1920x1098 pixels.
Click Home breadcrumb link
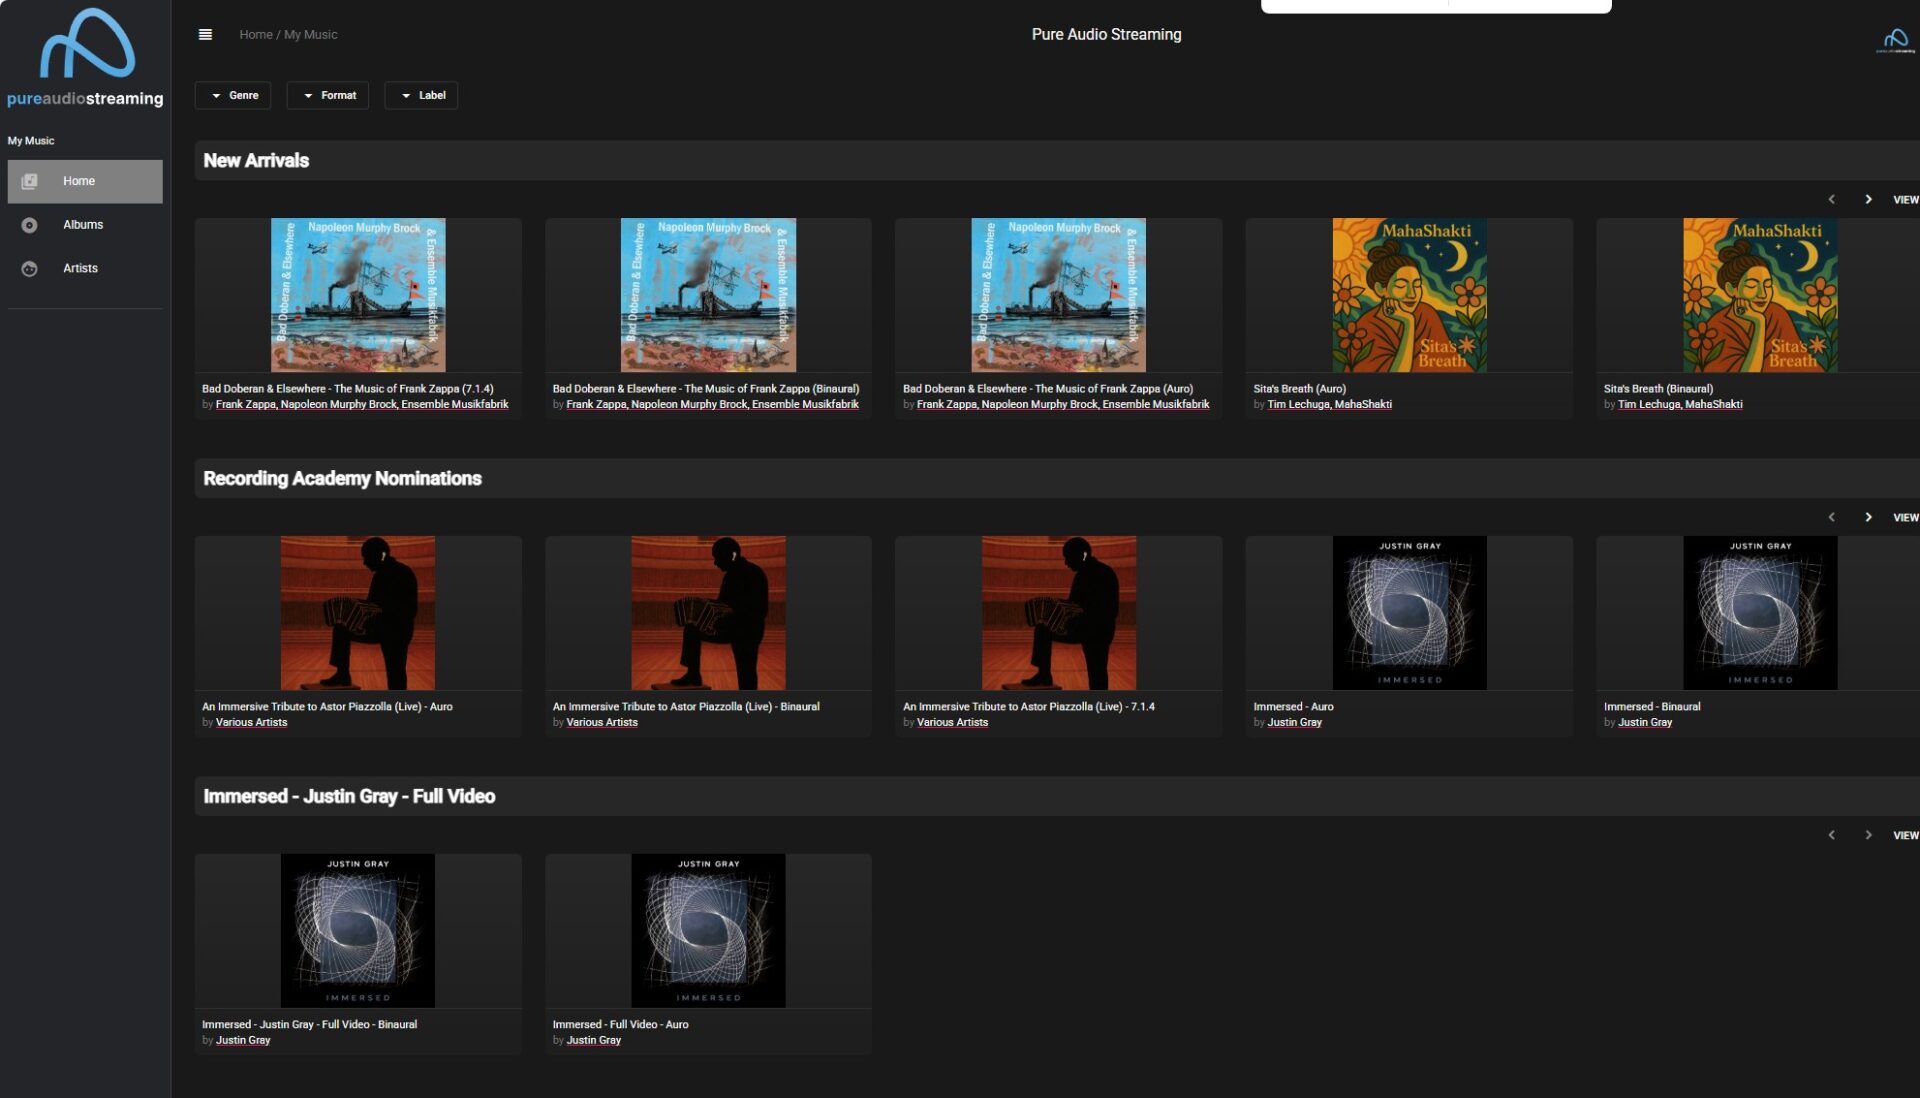255,35
